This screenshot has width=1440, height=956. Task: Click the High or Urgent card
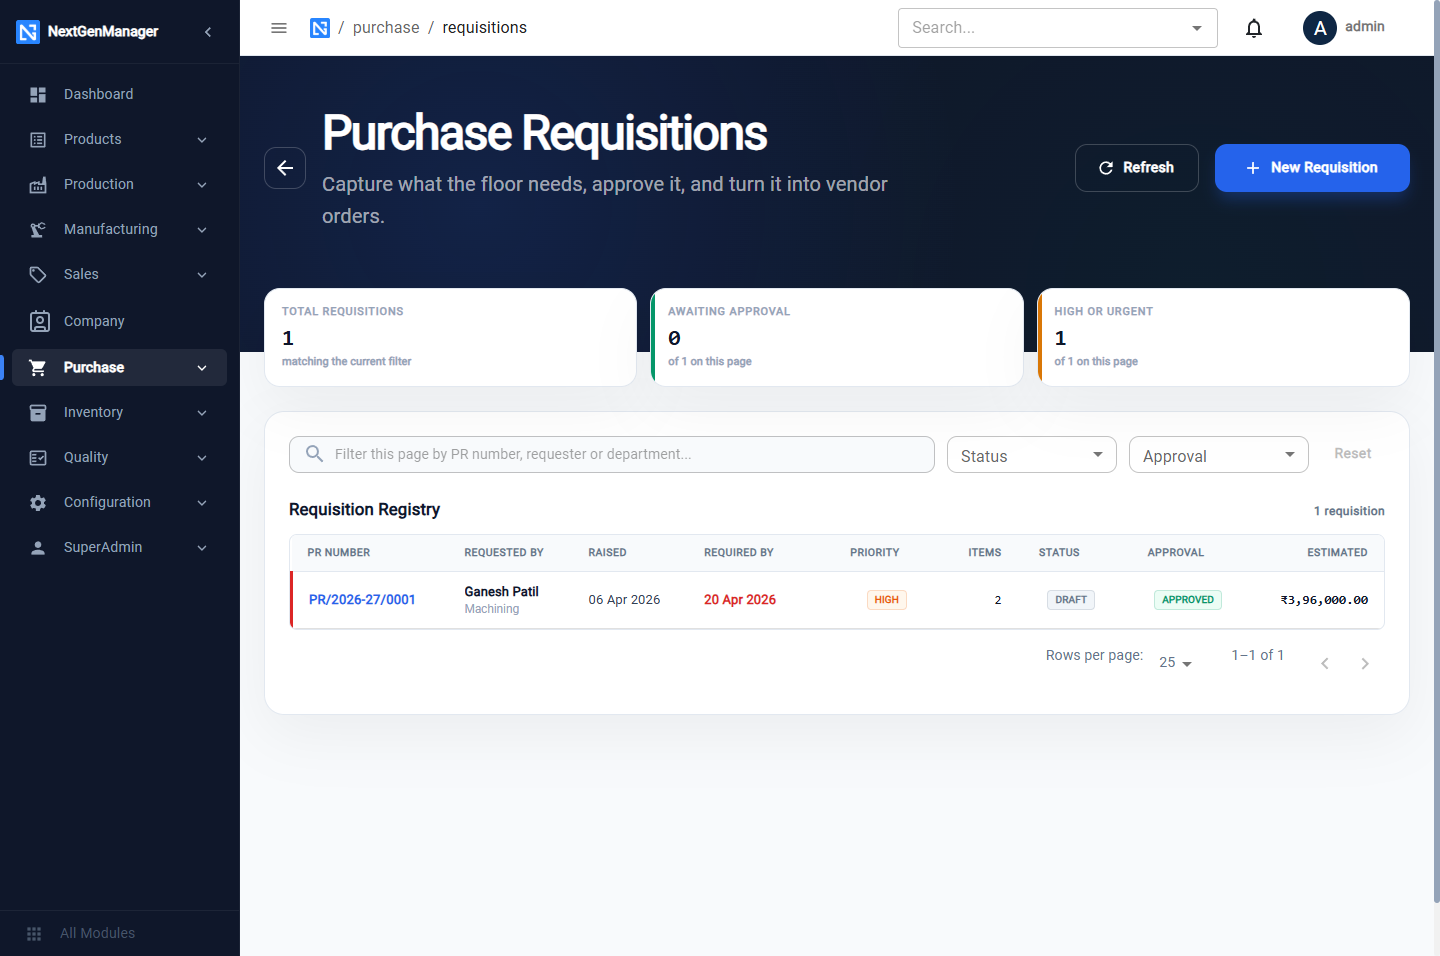tap(1223, 337)
